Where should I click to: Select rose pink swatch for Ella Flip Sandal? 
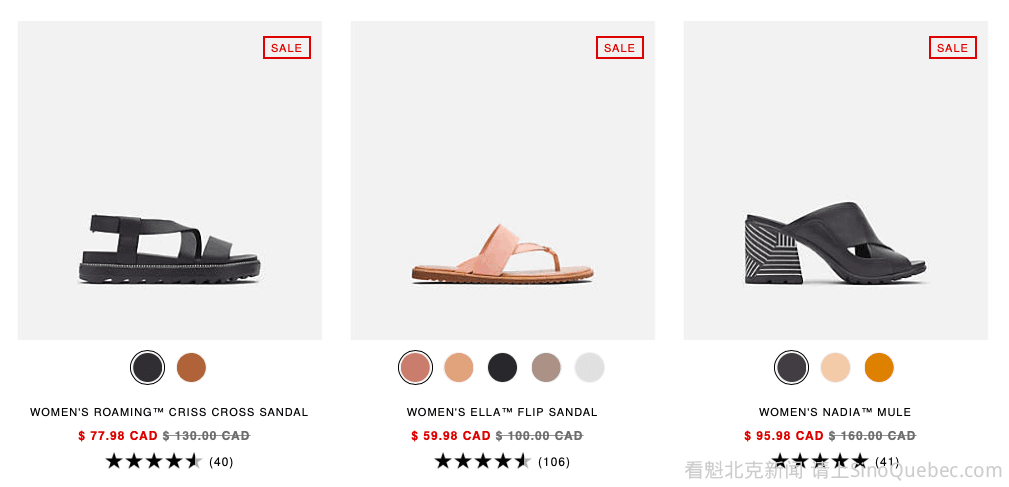[x=415, y=368]
